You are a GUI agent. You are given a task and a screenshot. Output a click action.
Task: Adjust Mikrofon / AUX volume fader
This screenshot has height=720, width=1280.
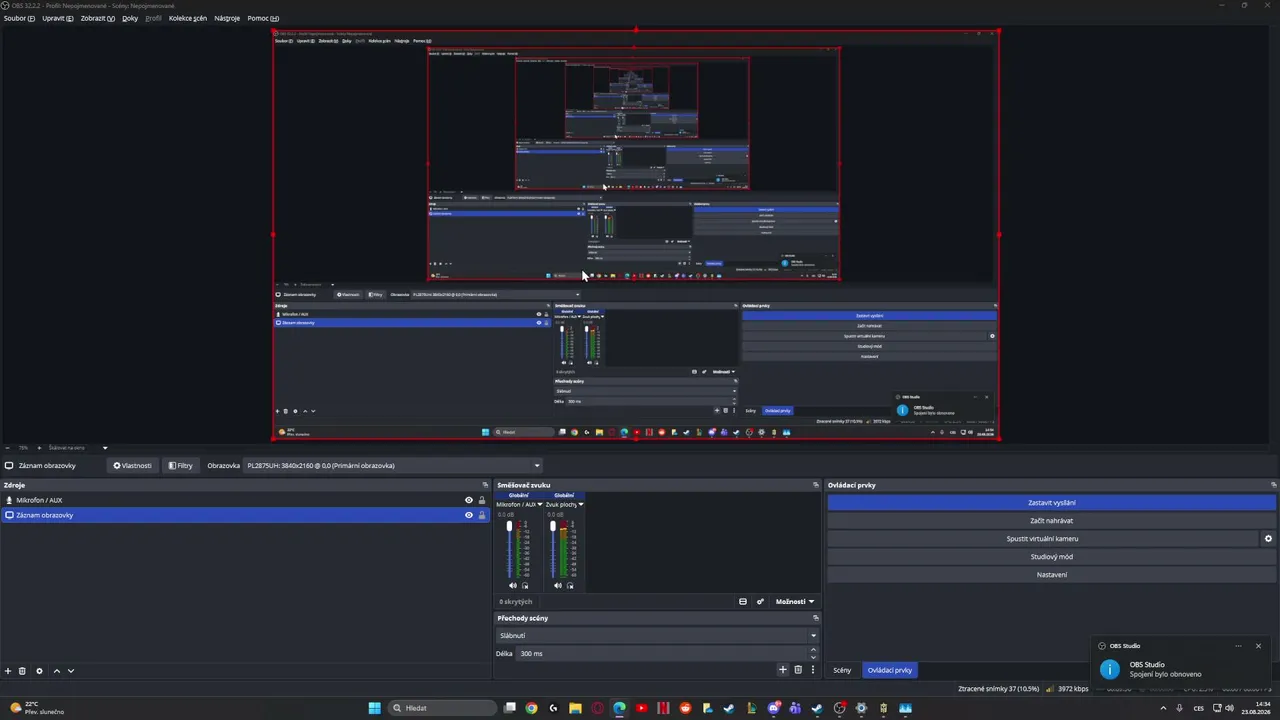[509, 527]
